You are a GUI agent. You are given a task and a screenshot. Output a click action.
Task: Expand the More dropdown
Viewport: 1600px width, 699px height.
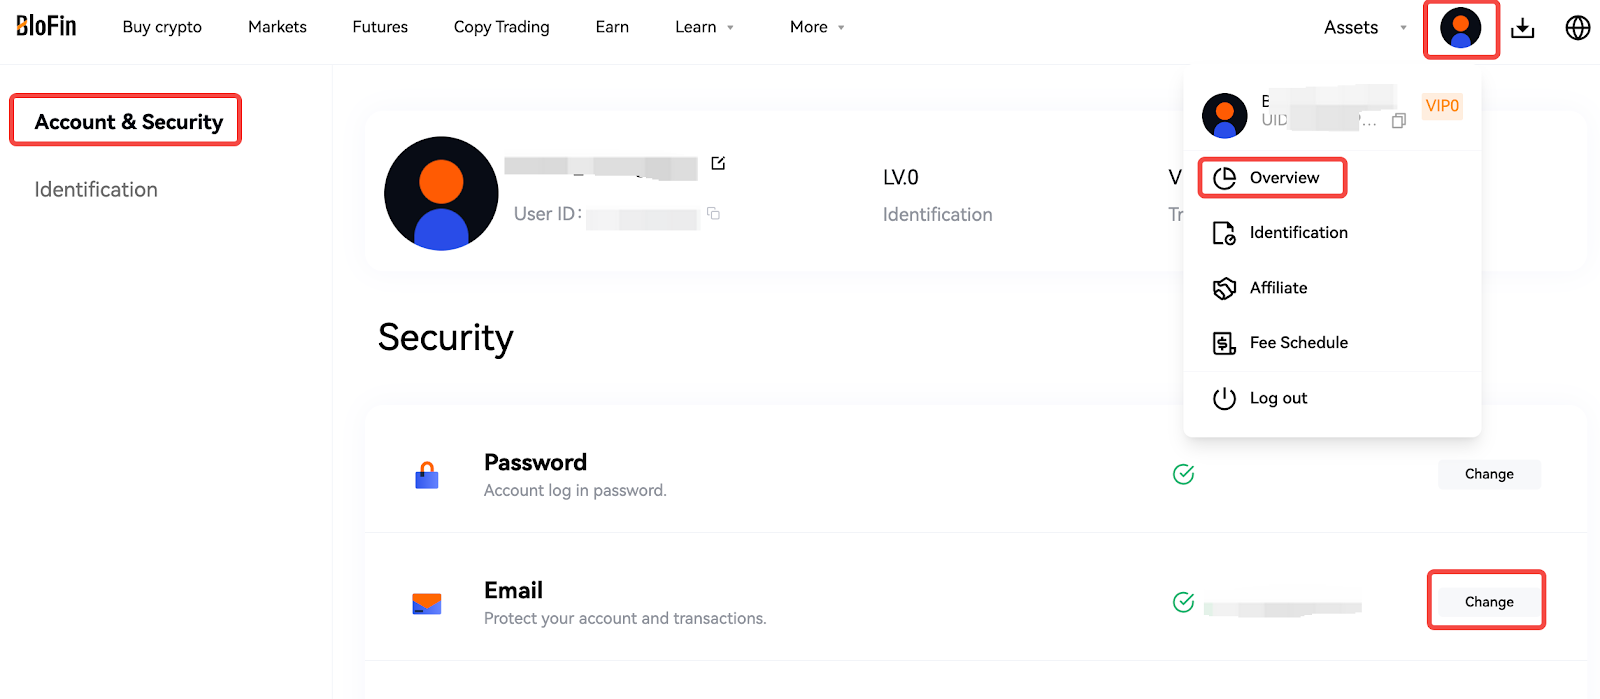[817, 27]
